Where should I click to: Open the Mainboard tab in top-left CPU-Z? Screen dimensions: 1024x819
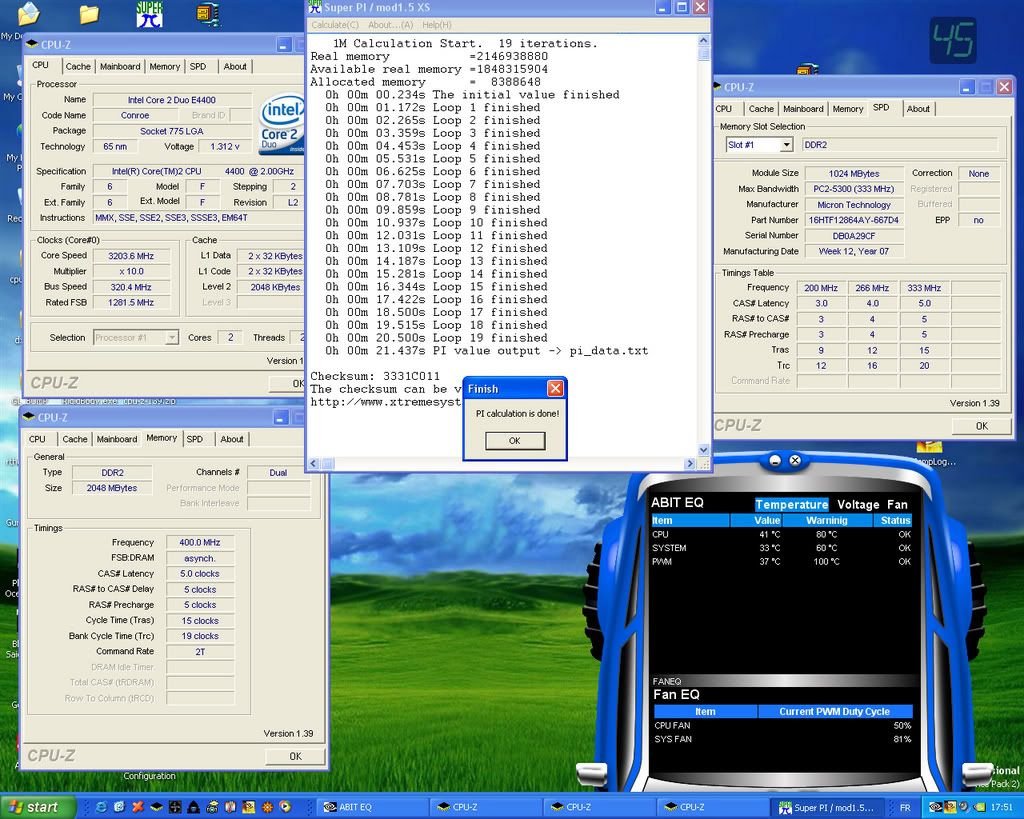pyautogui.click(x=120, y=67)
